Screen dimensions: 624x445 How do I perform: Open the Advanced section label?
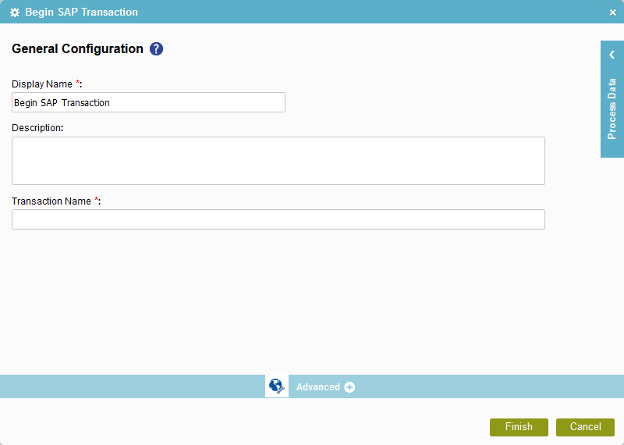point(318,387)
